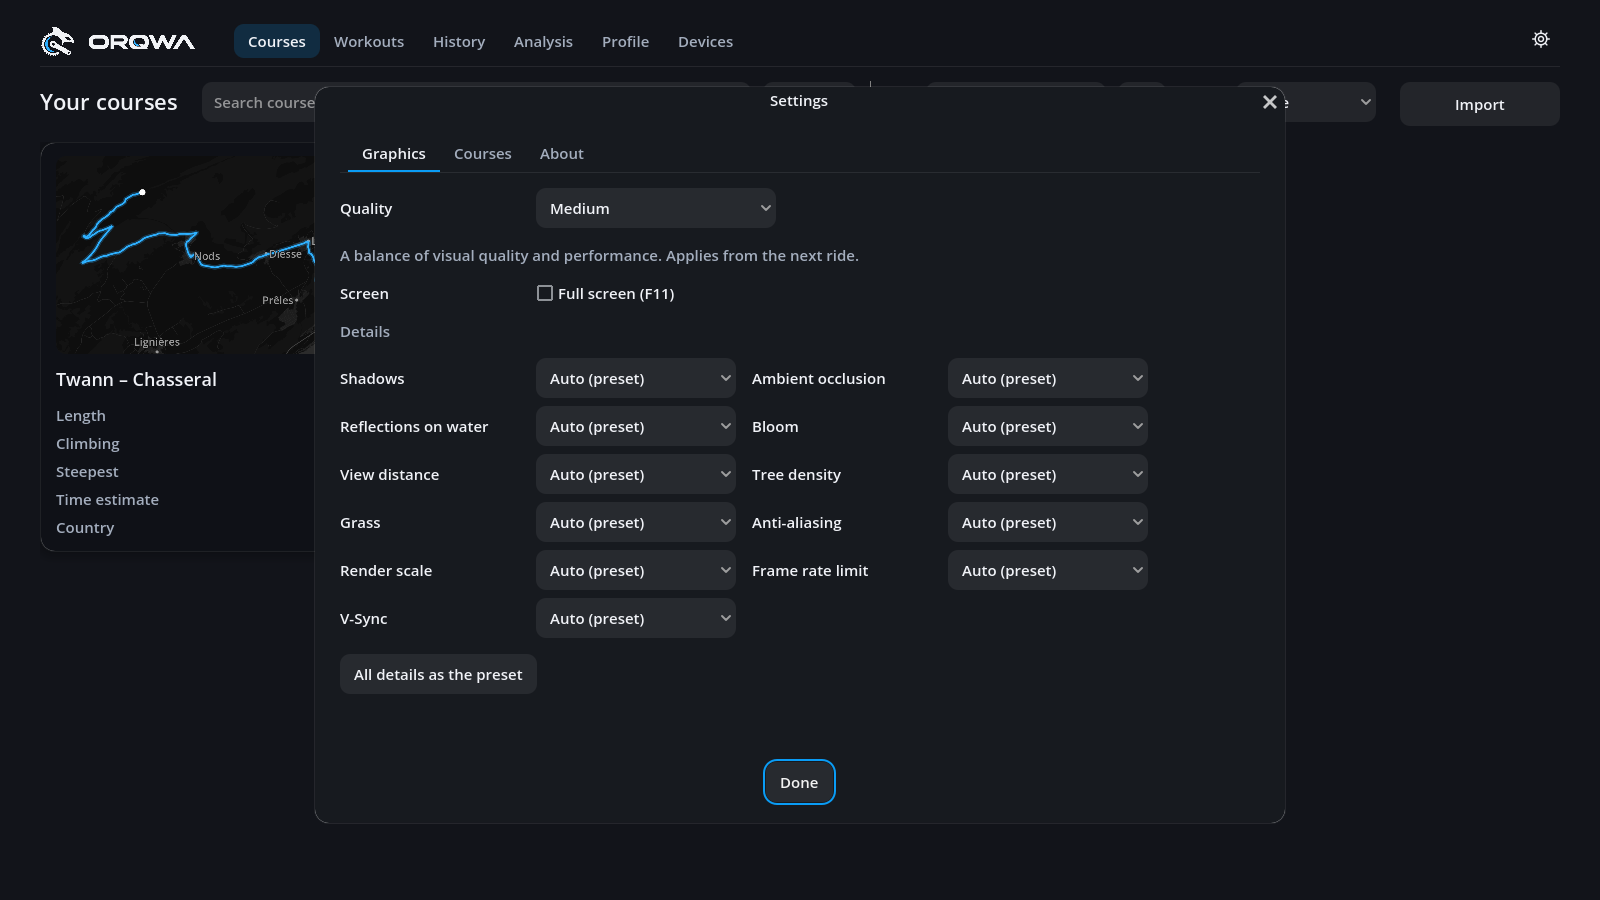Click the Twann – Chasseral course title

136,379
